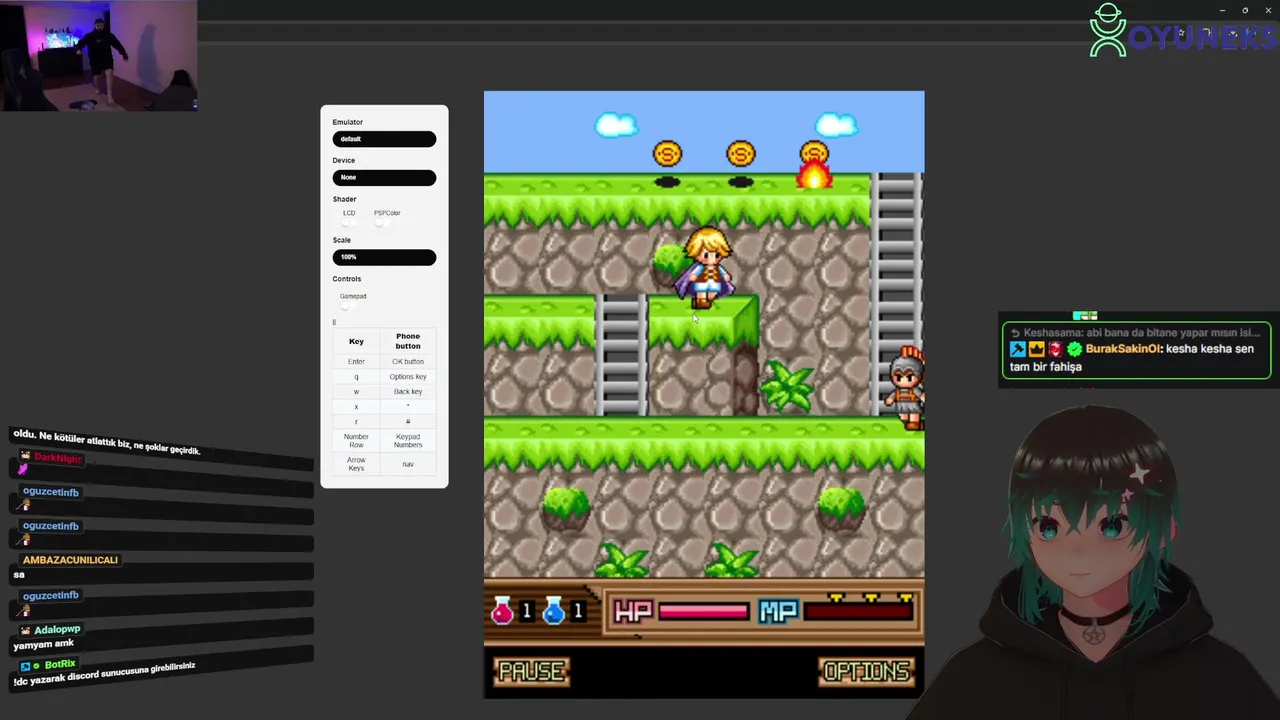This screenshot has width=1280, height=720.
Task: Click the 'Options key' table cell
Action: click(x=408, y=377)
